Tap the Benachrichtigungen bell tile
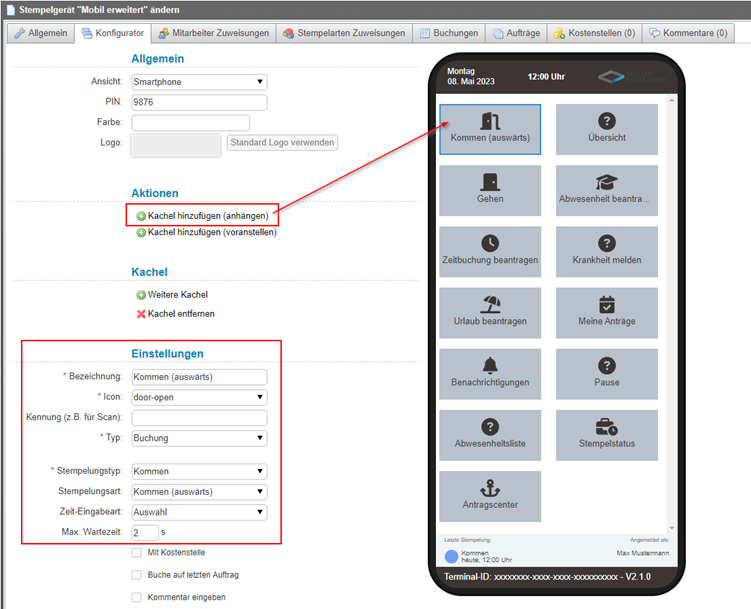This screenshot has height=609, width=751. tap(490, 373)
